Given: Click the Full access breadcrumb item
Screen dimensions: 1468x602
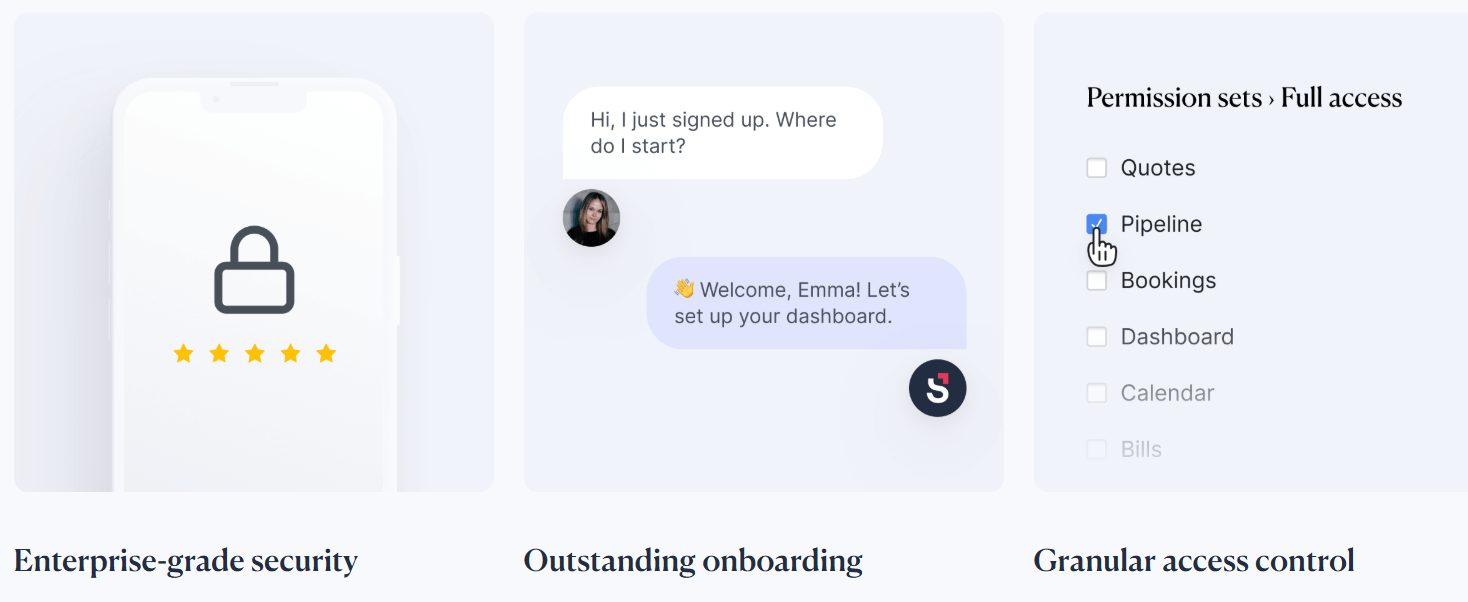Looking at the screenshot, I should coord(1342,98).
